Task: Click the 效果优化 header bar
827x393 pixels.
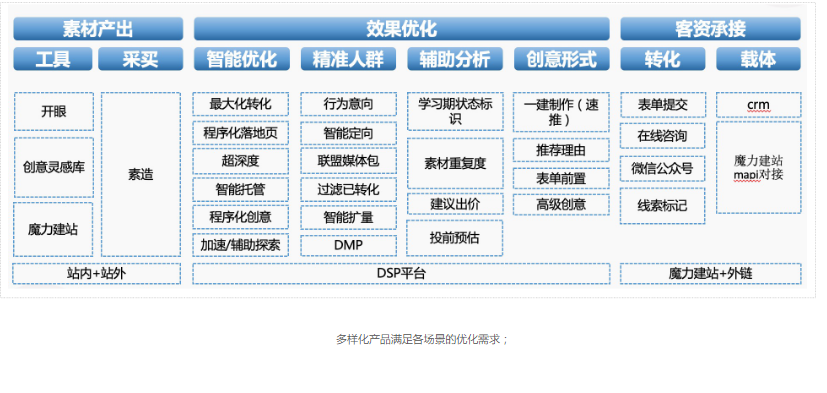Action: click(401, 28)
